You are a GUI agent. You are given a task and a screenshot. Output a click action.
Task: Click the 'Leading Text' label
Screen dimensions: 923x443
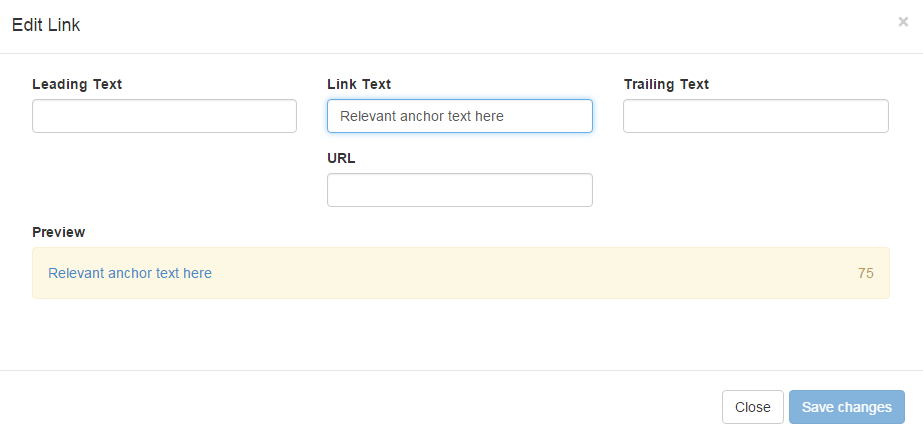pyautogui.click(x=77, y=84)
